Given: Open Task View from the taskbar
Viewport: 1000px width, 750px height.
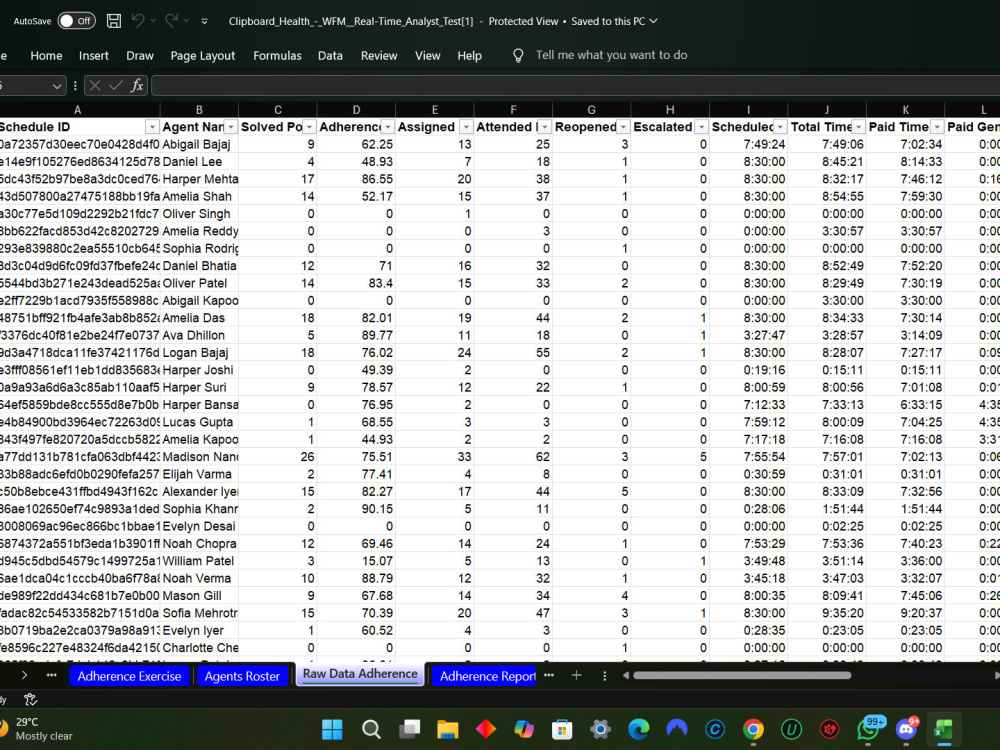Looking at the screenshot, I should coord(409,729).
